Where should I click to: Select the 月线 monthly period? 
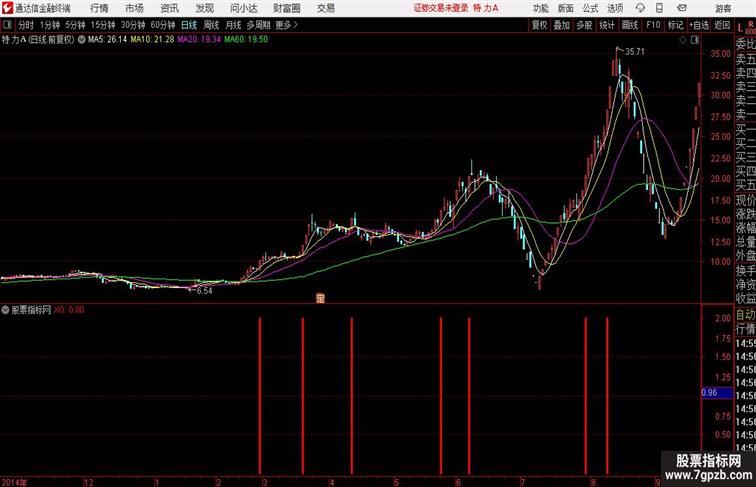click(x=233, y=25)
